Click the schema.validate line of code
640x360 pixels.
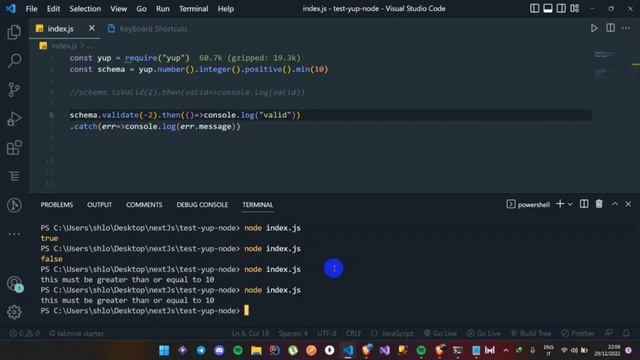pos(184,115)
